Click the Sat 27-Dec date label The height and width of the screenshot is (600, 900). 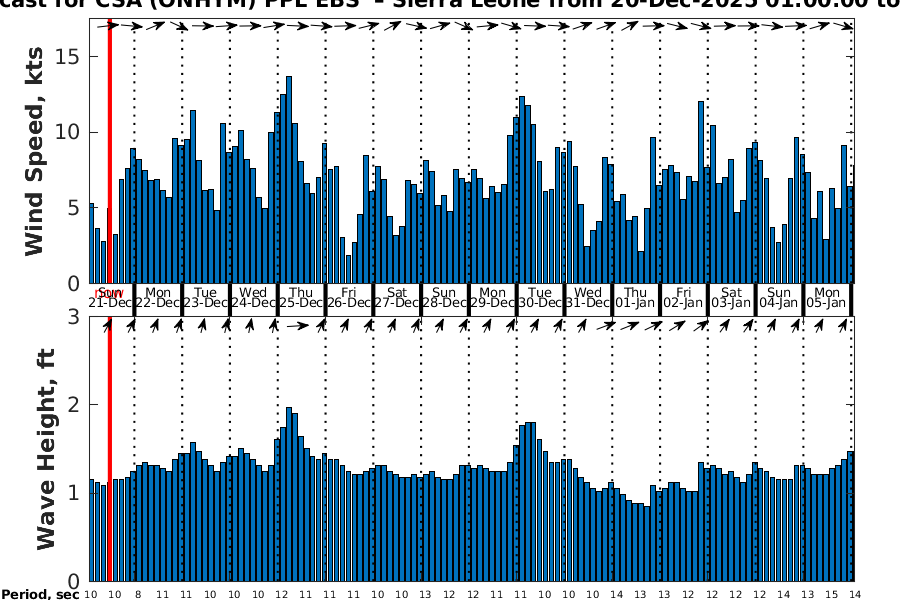click(x=396, y=297)
